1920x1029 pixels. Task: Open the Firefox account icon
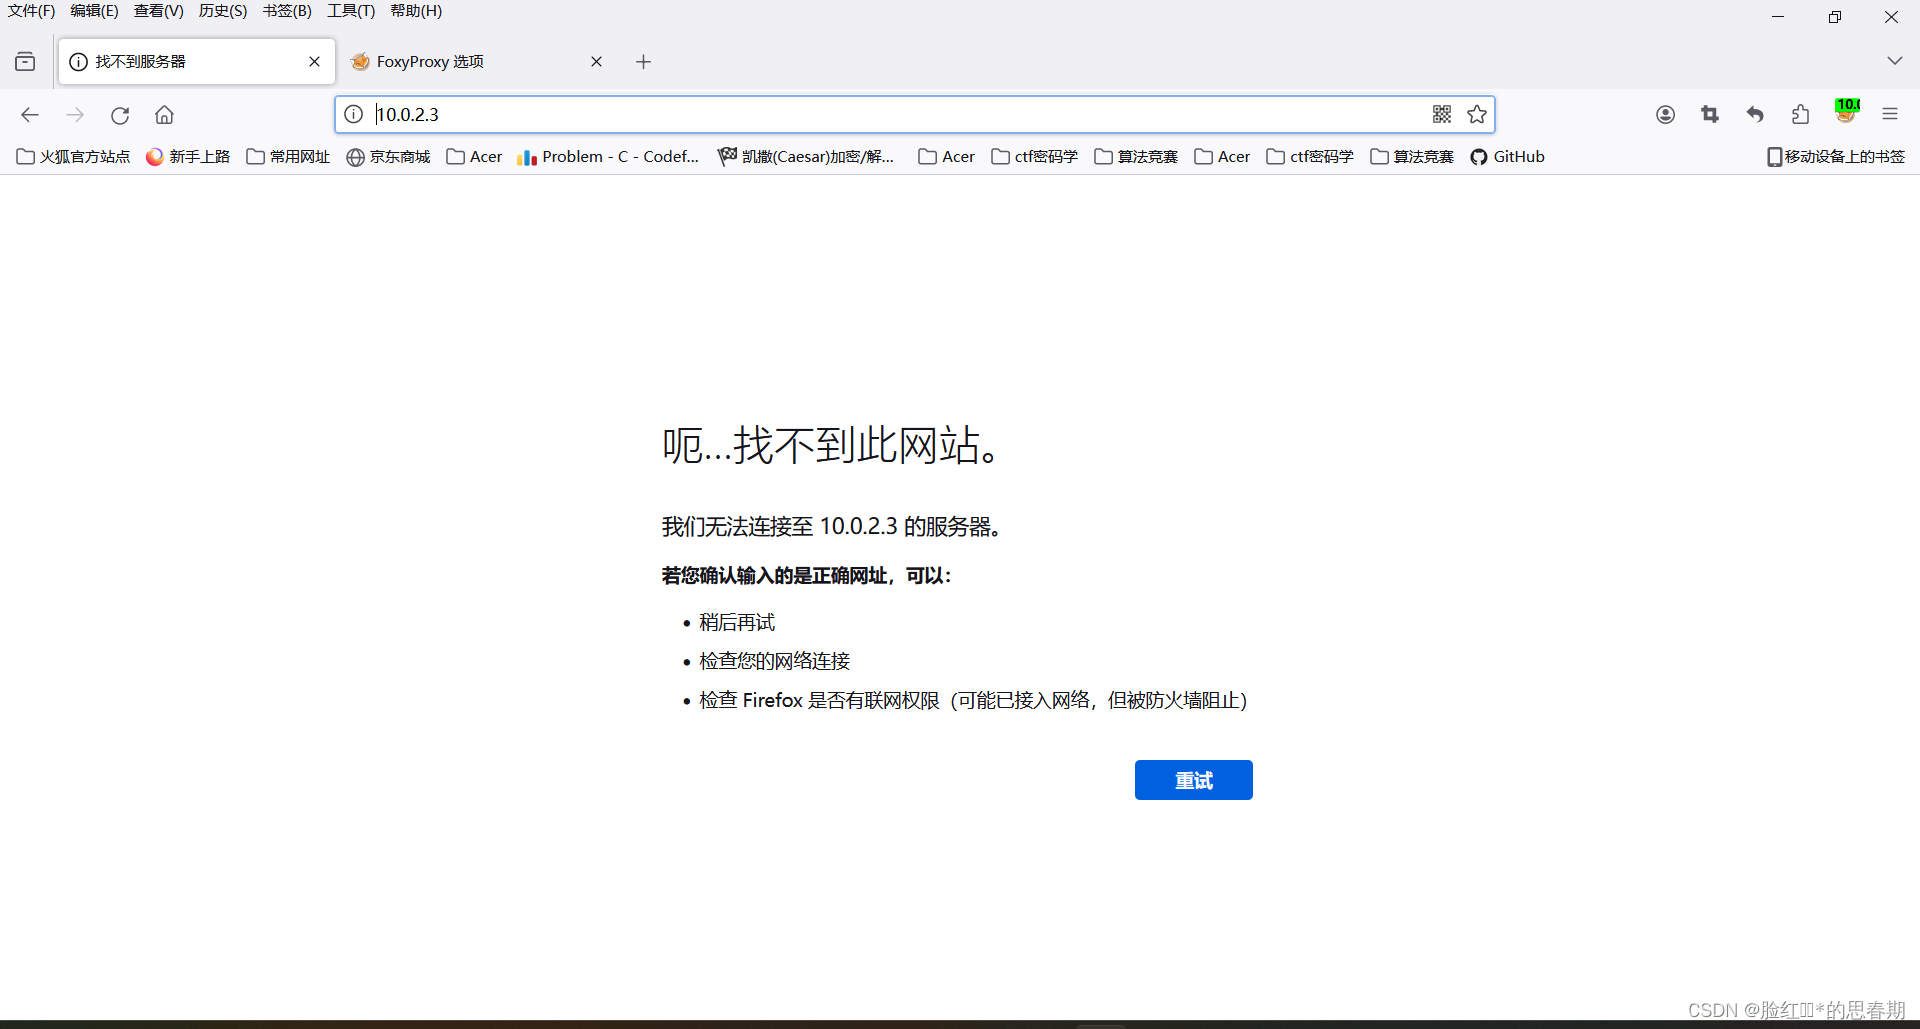coord(1665,115)
